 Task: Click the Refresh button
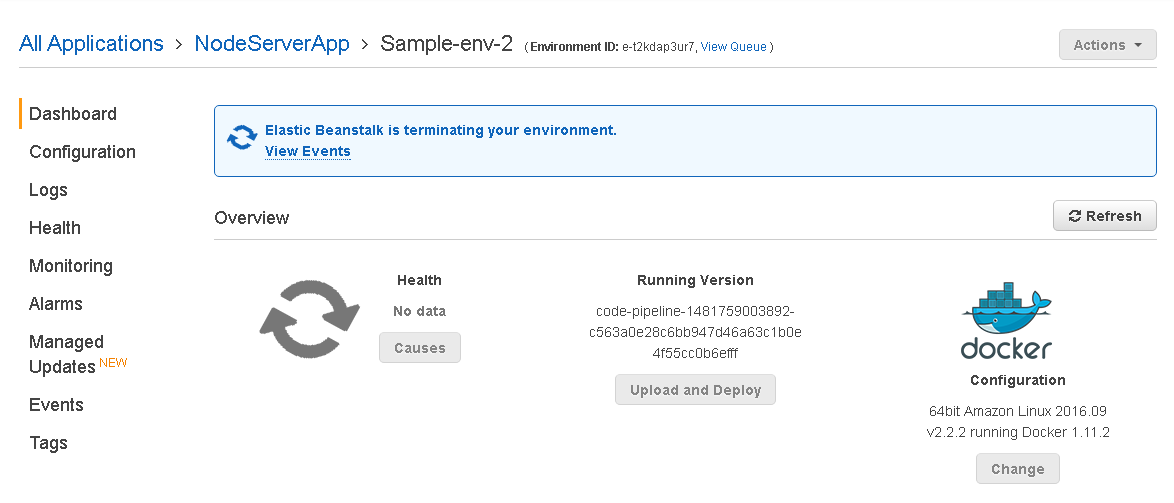[1104, 216]
